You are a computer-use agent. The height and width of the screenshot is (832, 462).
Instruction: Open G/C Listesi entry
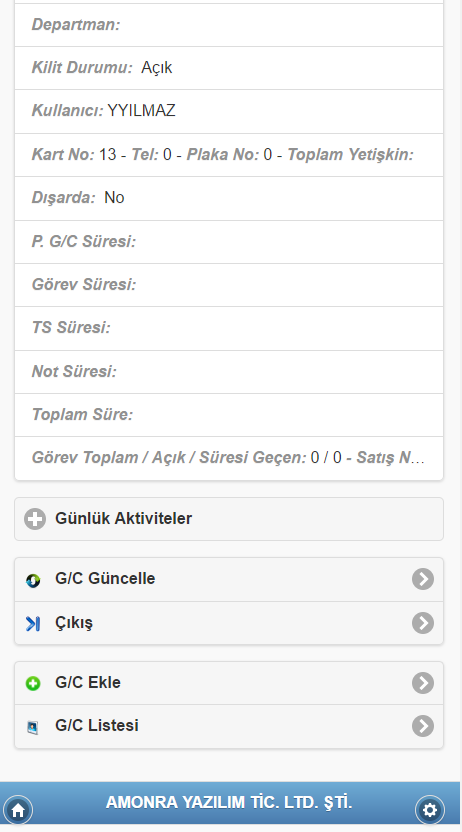click(x=229, y=726)
